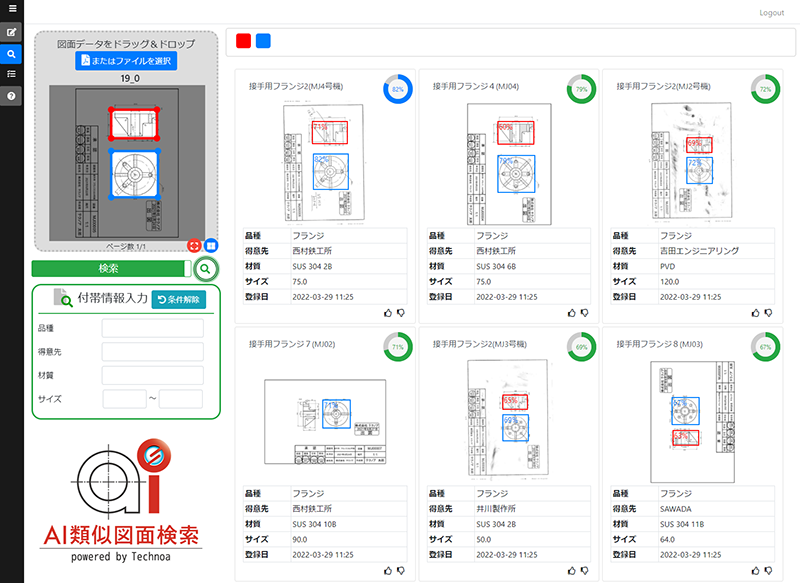800x583 pixels.
Task: Thumbs down 接手用フランジ8(MJ03) result
Action: [768, 571]
